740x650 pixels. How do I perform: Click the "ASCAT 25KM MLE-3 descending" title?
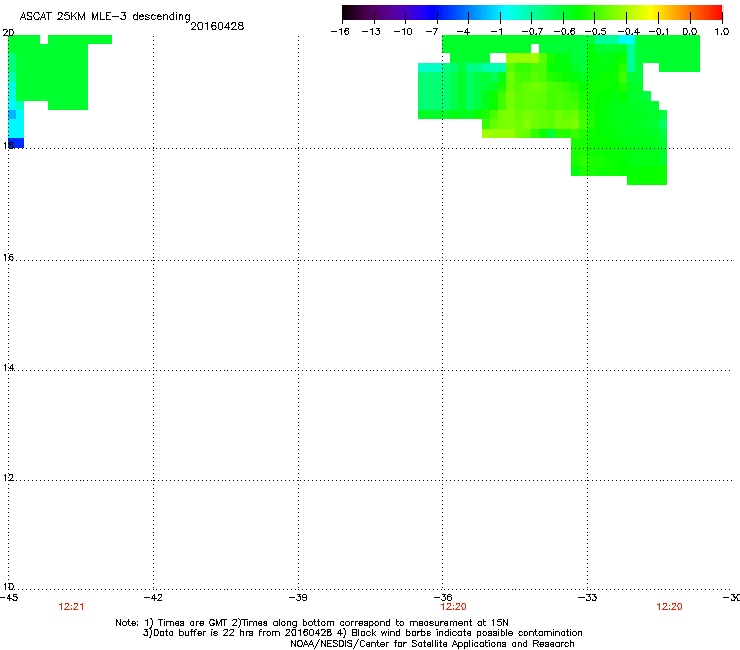click(105, 17)
